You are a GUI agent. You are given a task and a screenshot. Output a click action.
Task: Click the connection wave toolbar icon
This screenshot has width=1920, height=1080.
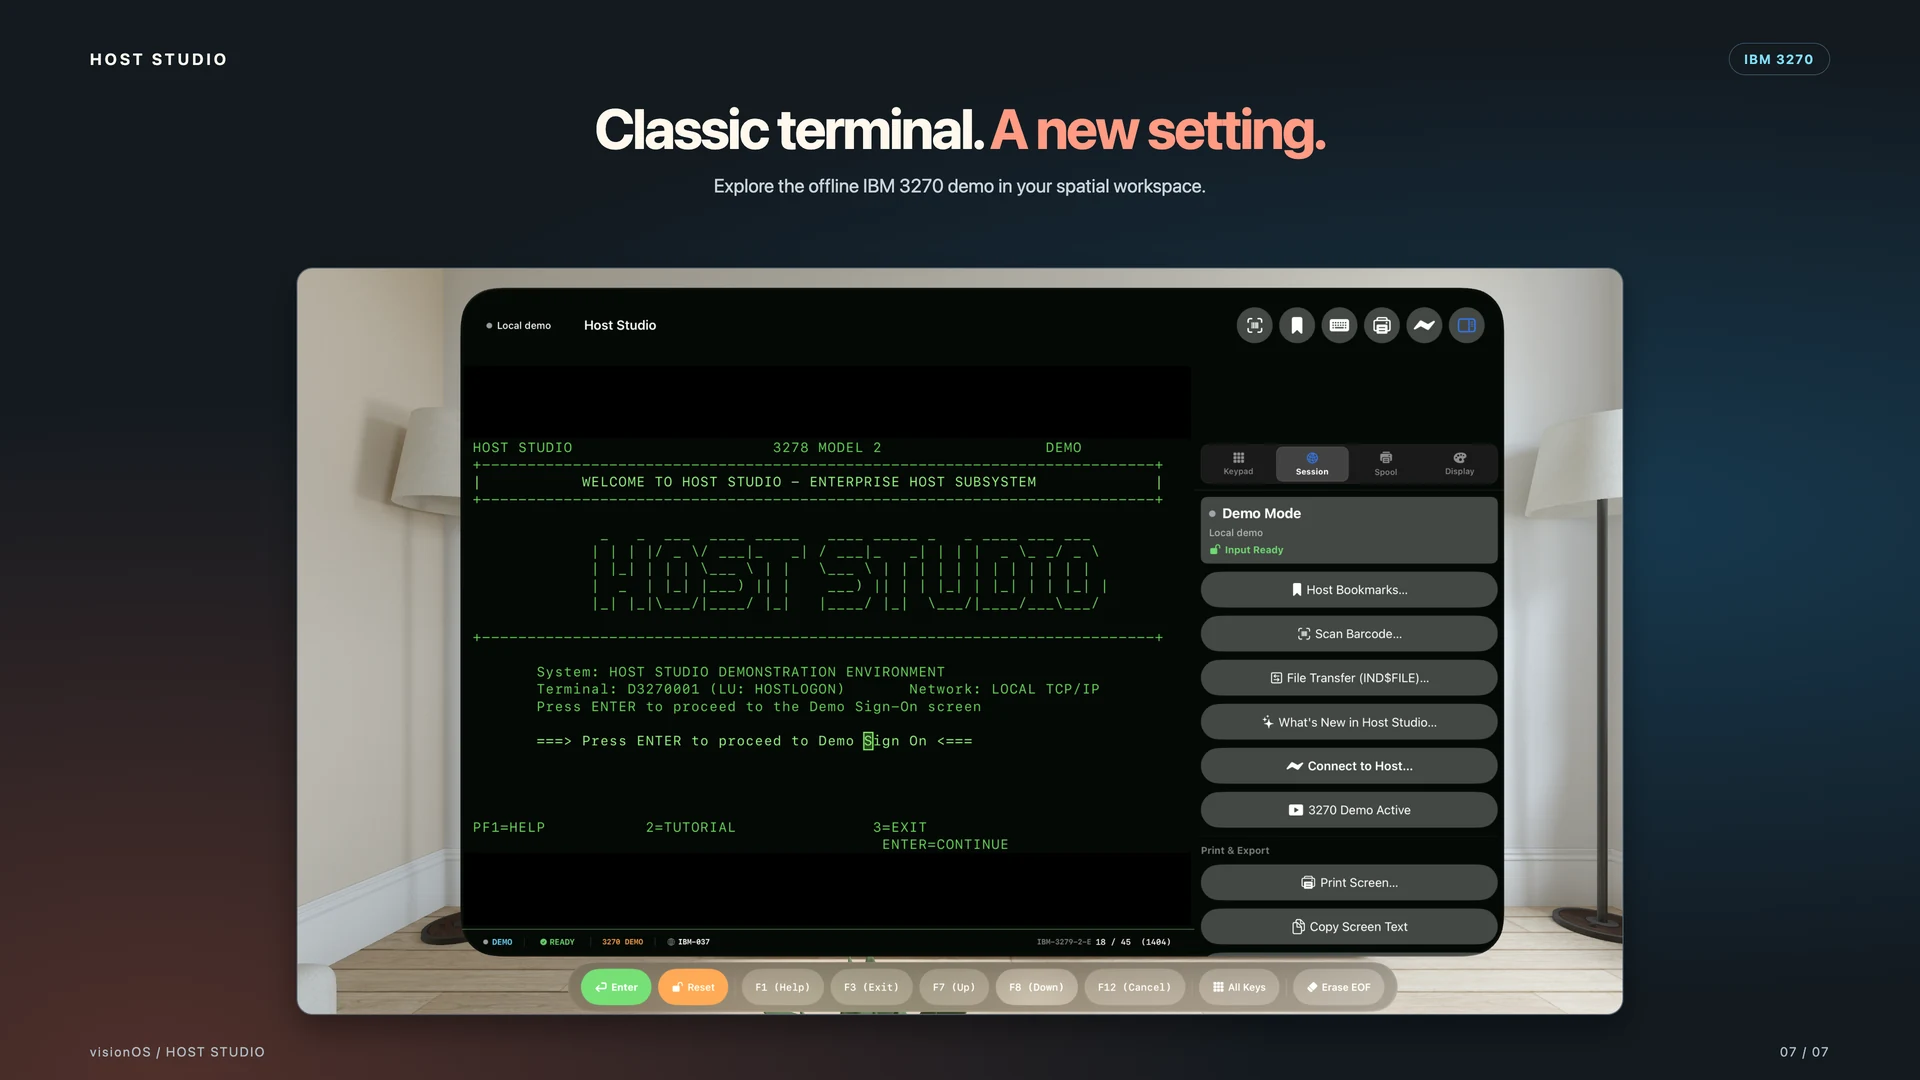1424,326
